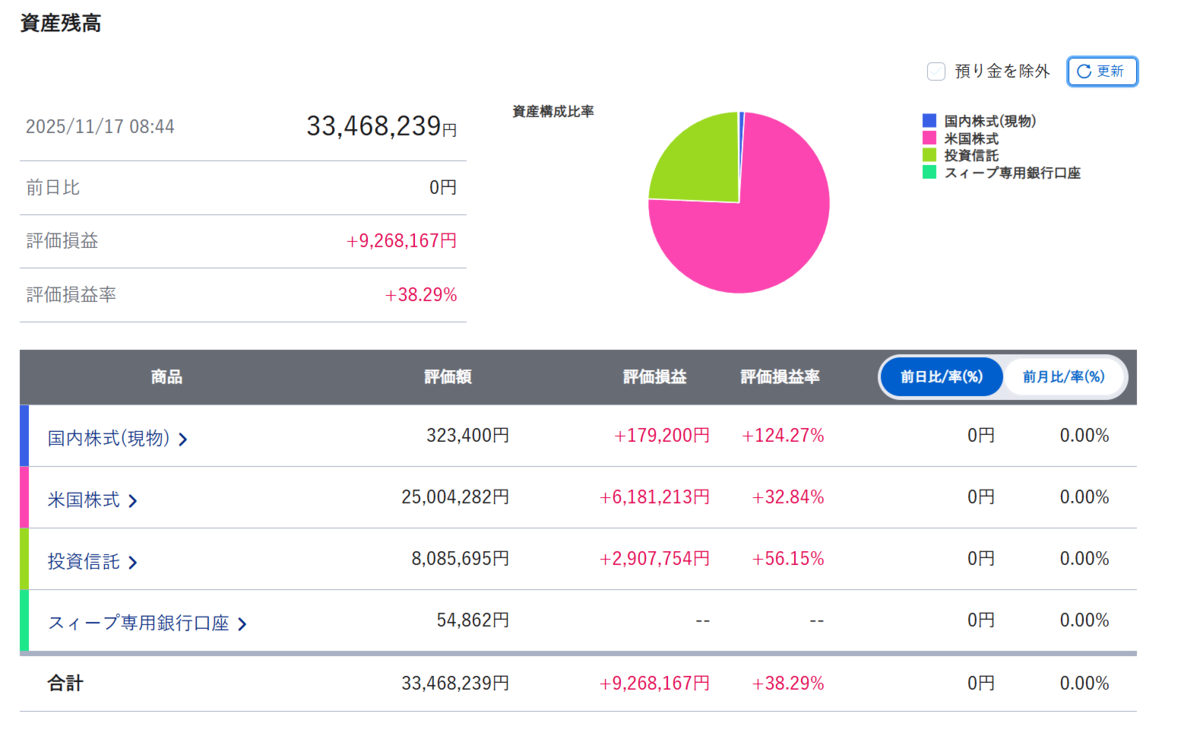Click the 評価損益率 column header
Screen dimensions: 1200x736
[780, 377]
